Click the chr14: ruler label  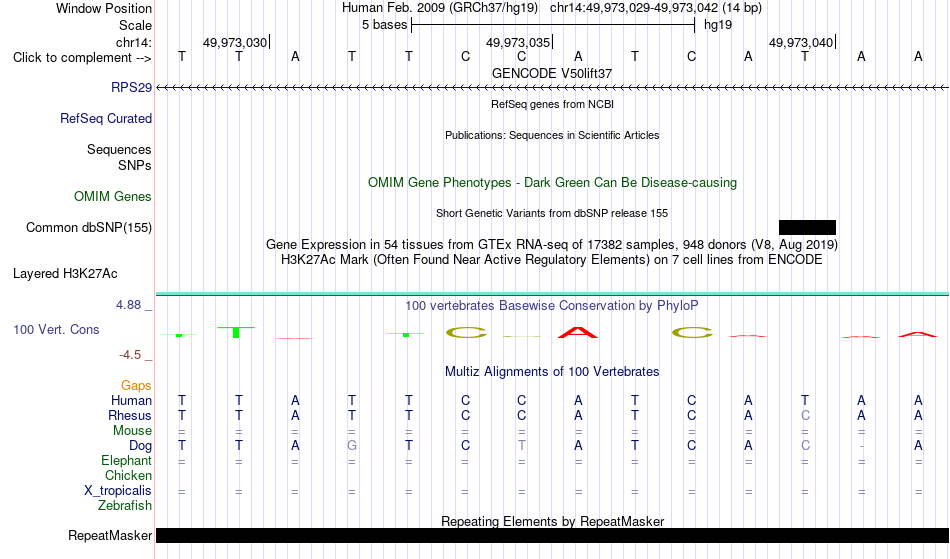133,42
